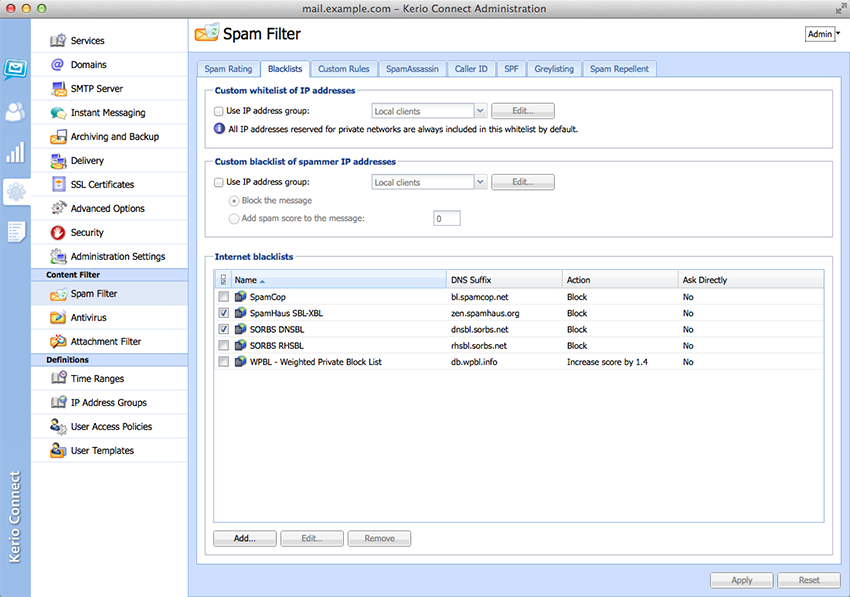Open SSL Certificates icon in sidebar
This screenshot has height=597, width=850.
click(x=58, y=185)
